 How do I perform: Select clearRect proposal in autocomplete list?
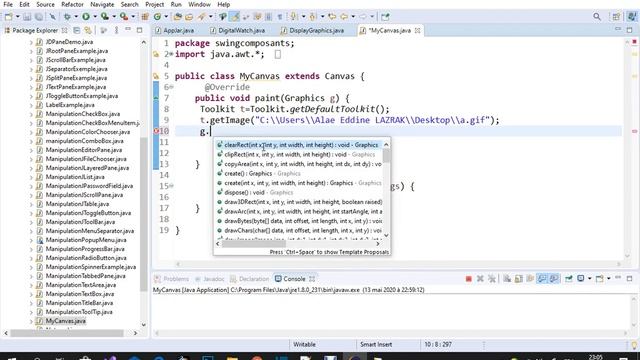299,145
